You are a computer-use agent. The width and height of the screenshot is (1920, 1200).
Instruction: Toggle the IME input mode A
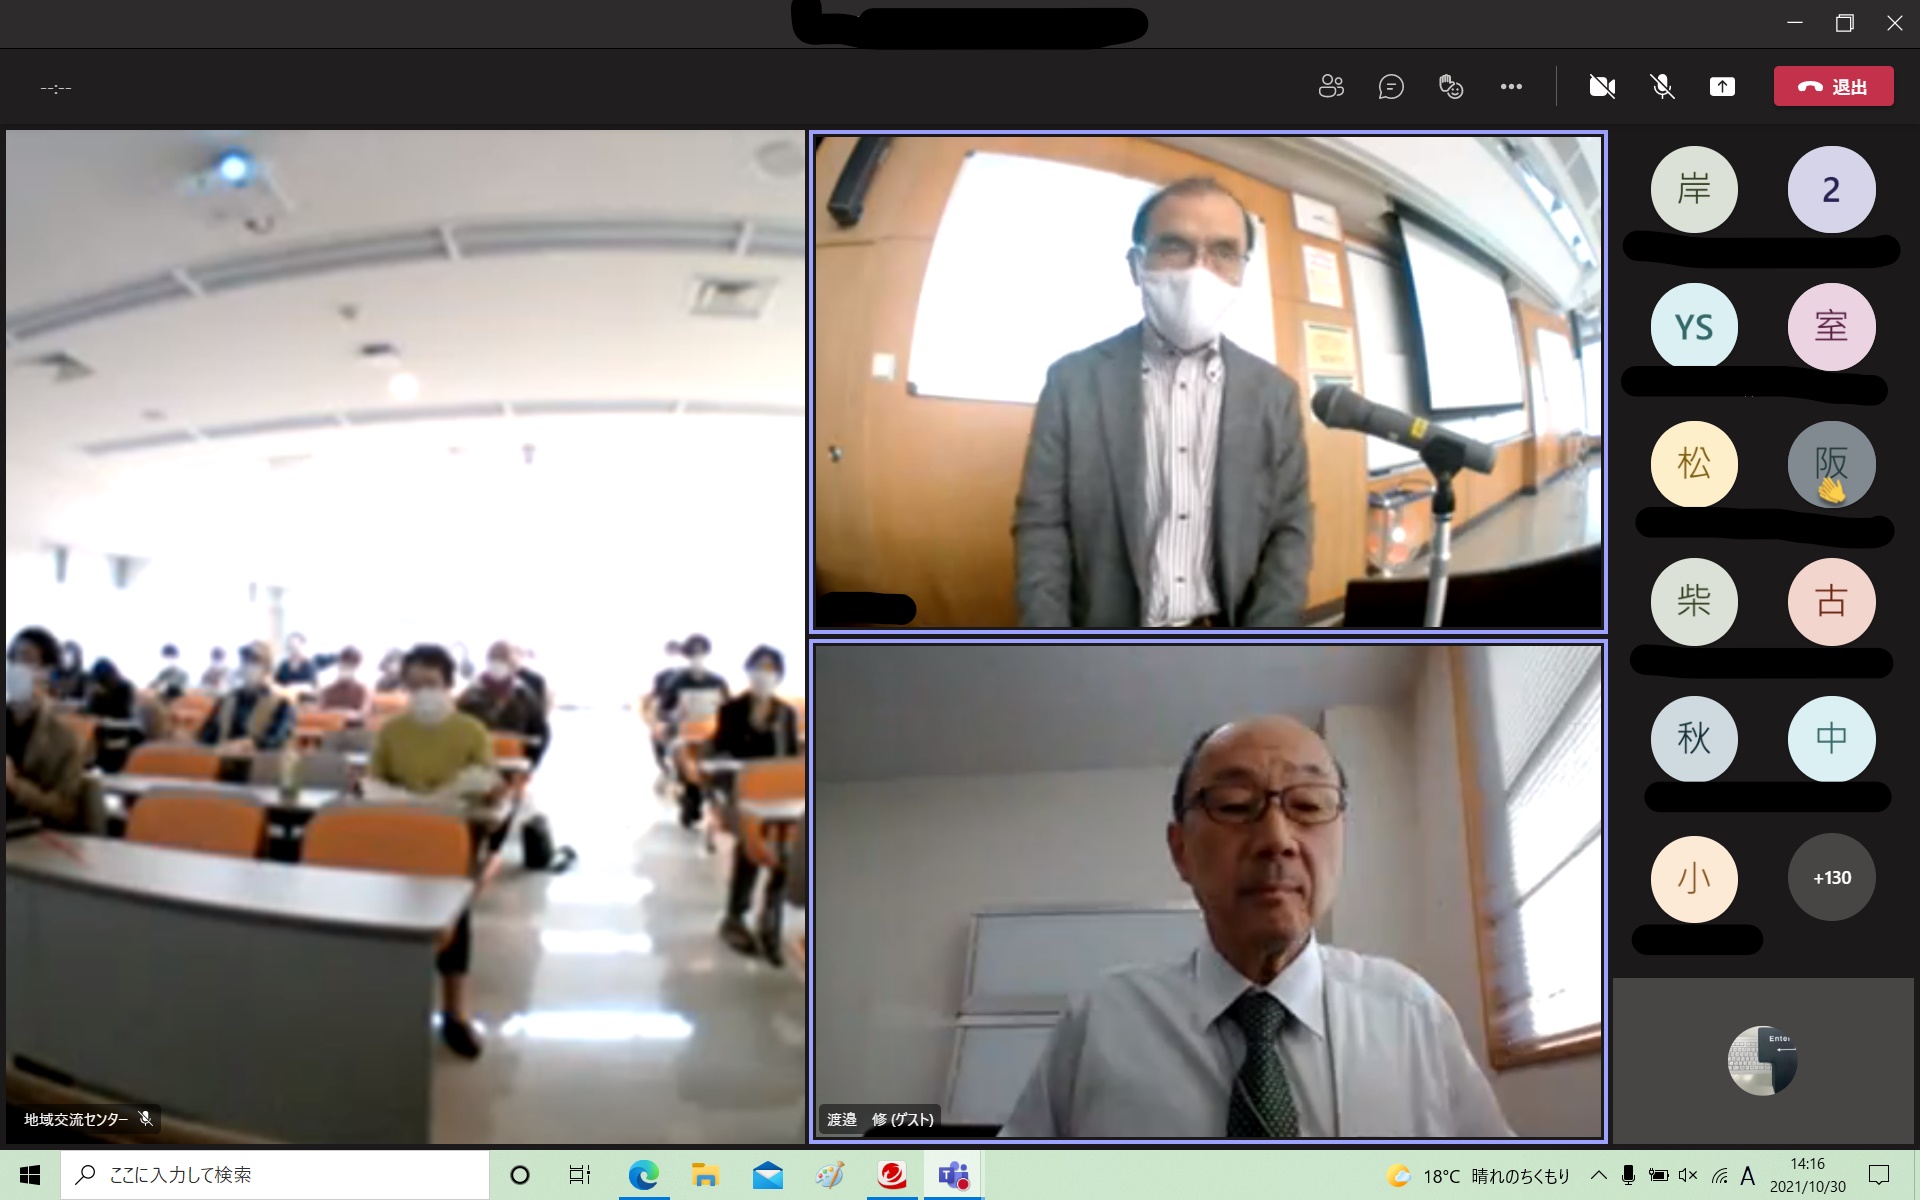pos(1747,1176)
